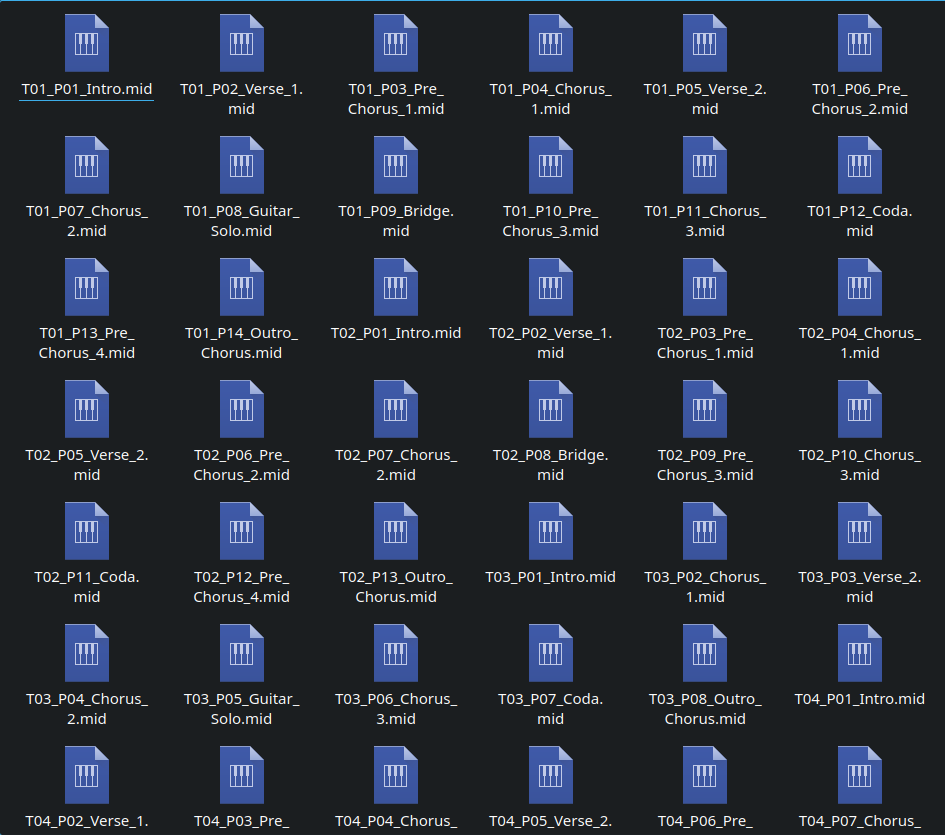The width and height of the screenshot is (945, 835).
Task: Click the T01_P12_Coda.mid file icon
Action: 859,165
